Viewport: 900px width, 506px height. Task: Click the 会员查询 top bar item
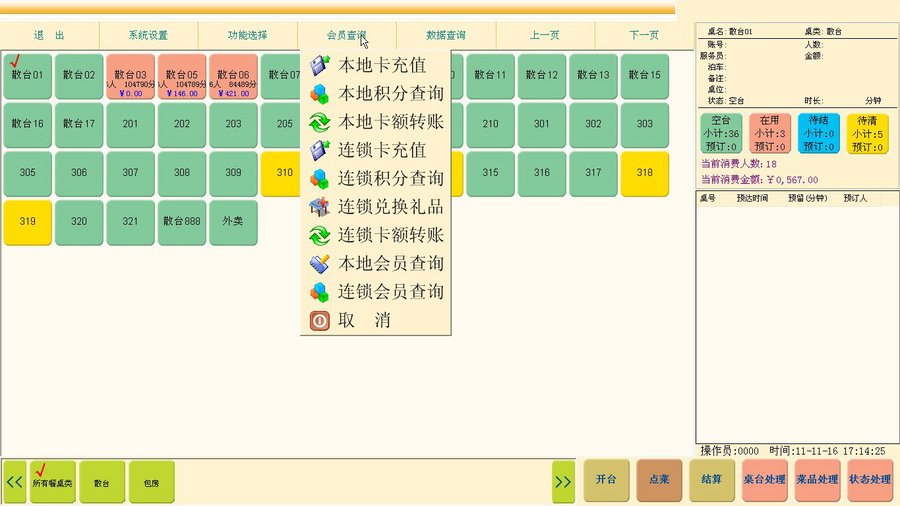coord(347,35)
